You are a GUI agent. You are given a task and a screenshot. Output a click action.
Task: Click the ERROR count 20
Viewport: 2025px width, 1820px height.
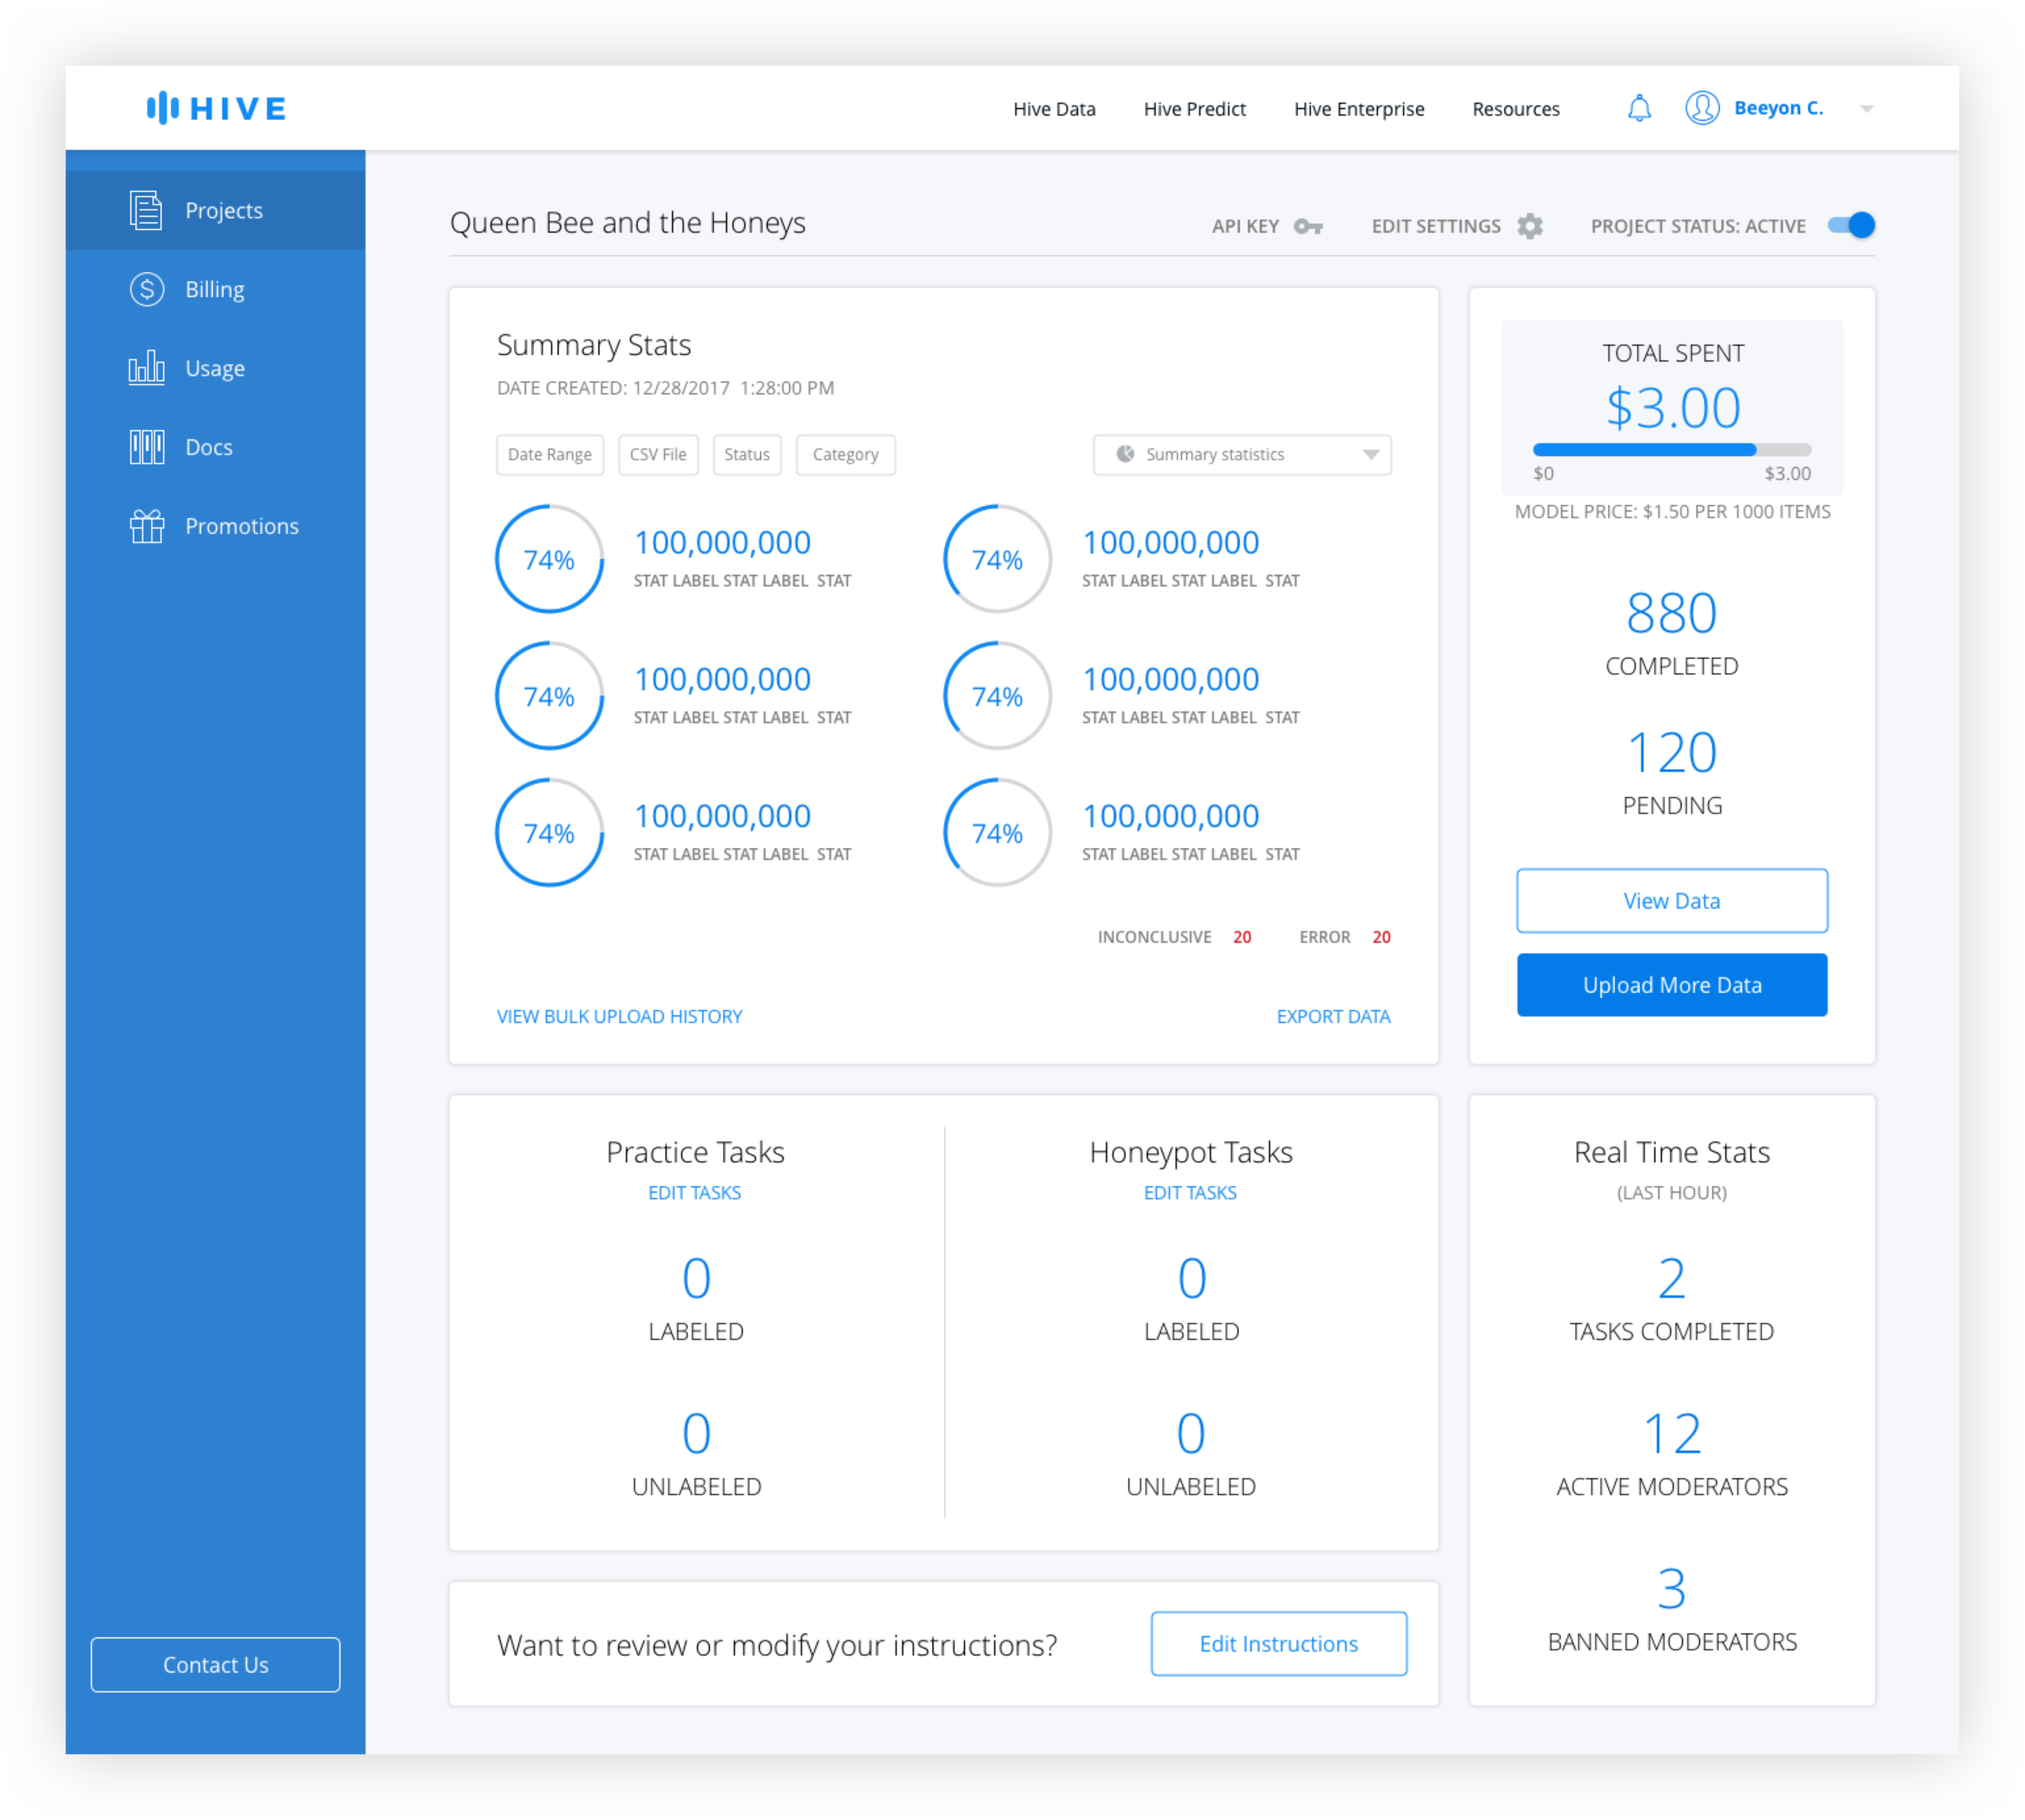[1381, 937]
